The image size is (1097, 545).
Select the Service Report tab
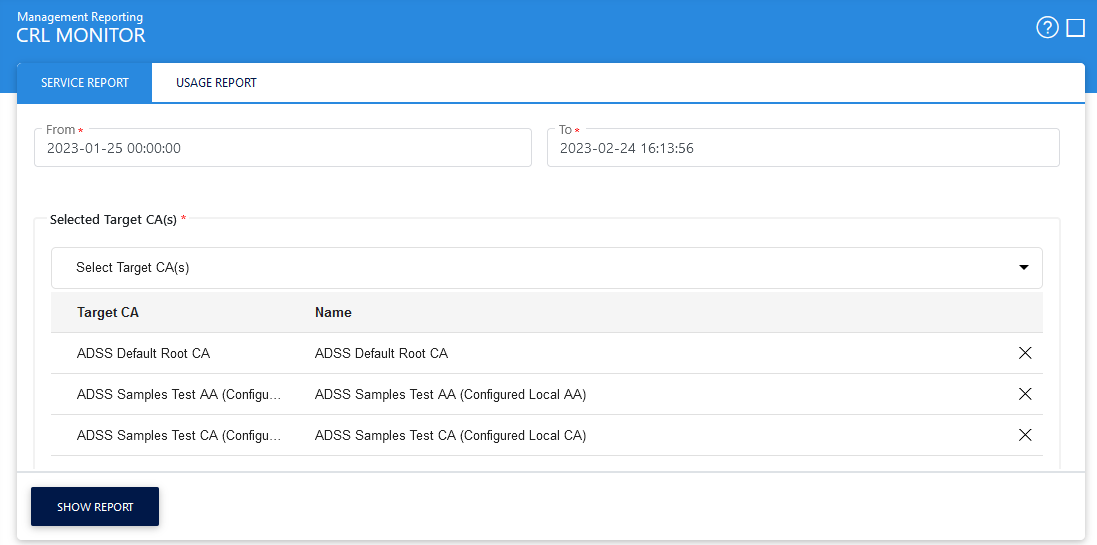click(x=85, y=83)
